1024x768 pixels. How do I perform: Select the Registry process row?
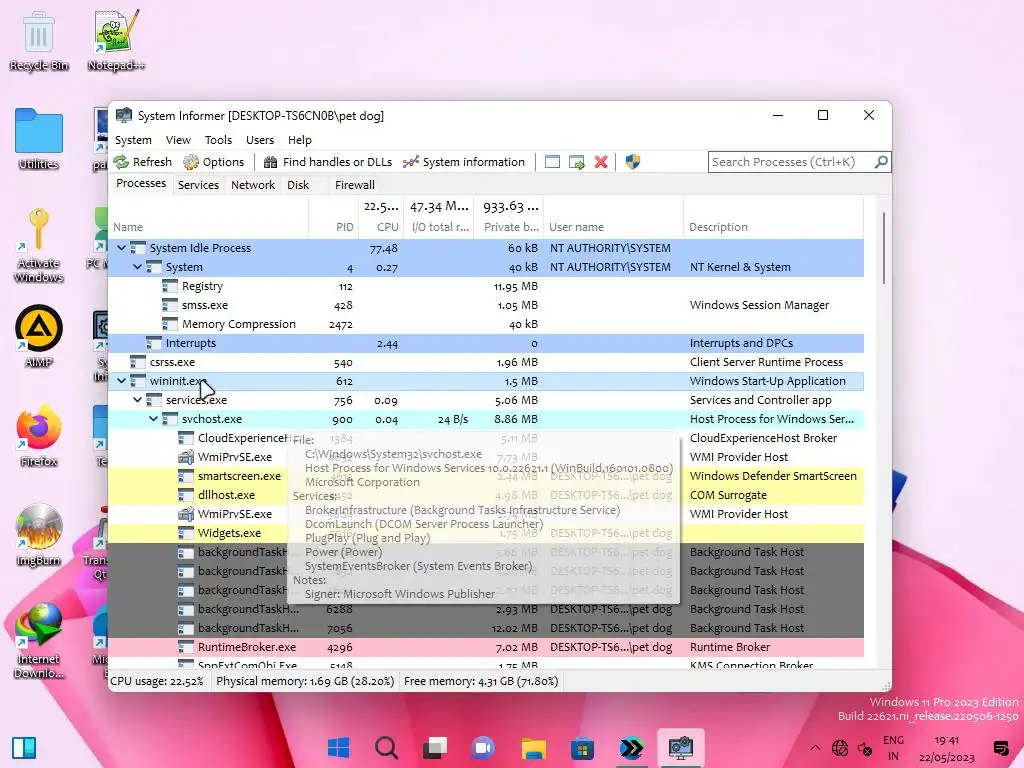tap(486, 286)
